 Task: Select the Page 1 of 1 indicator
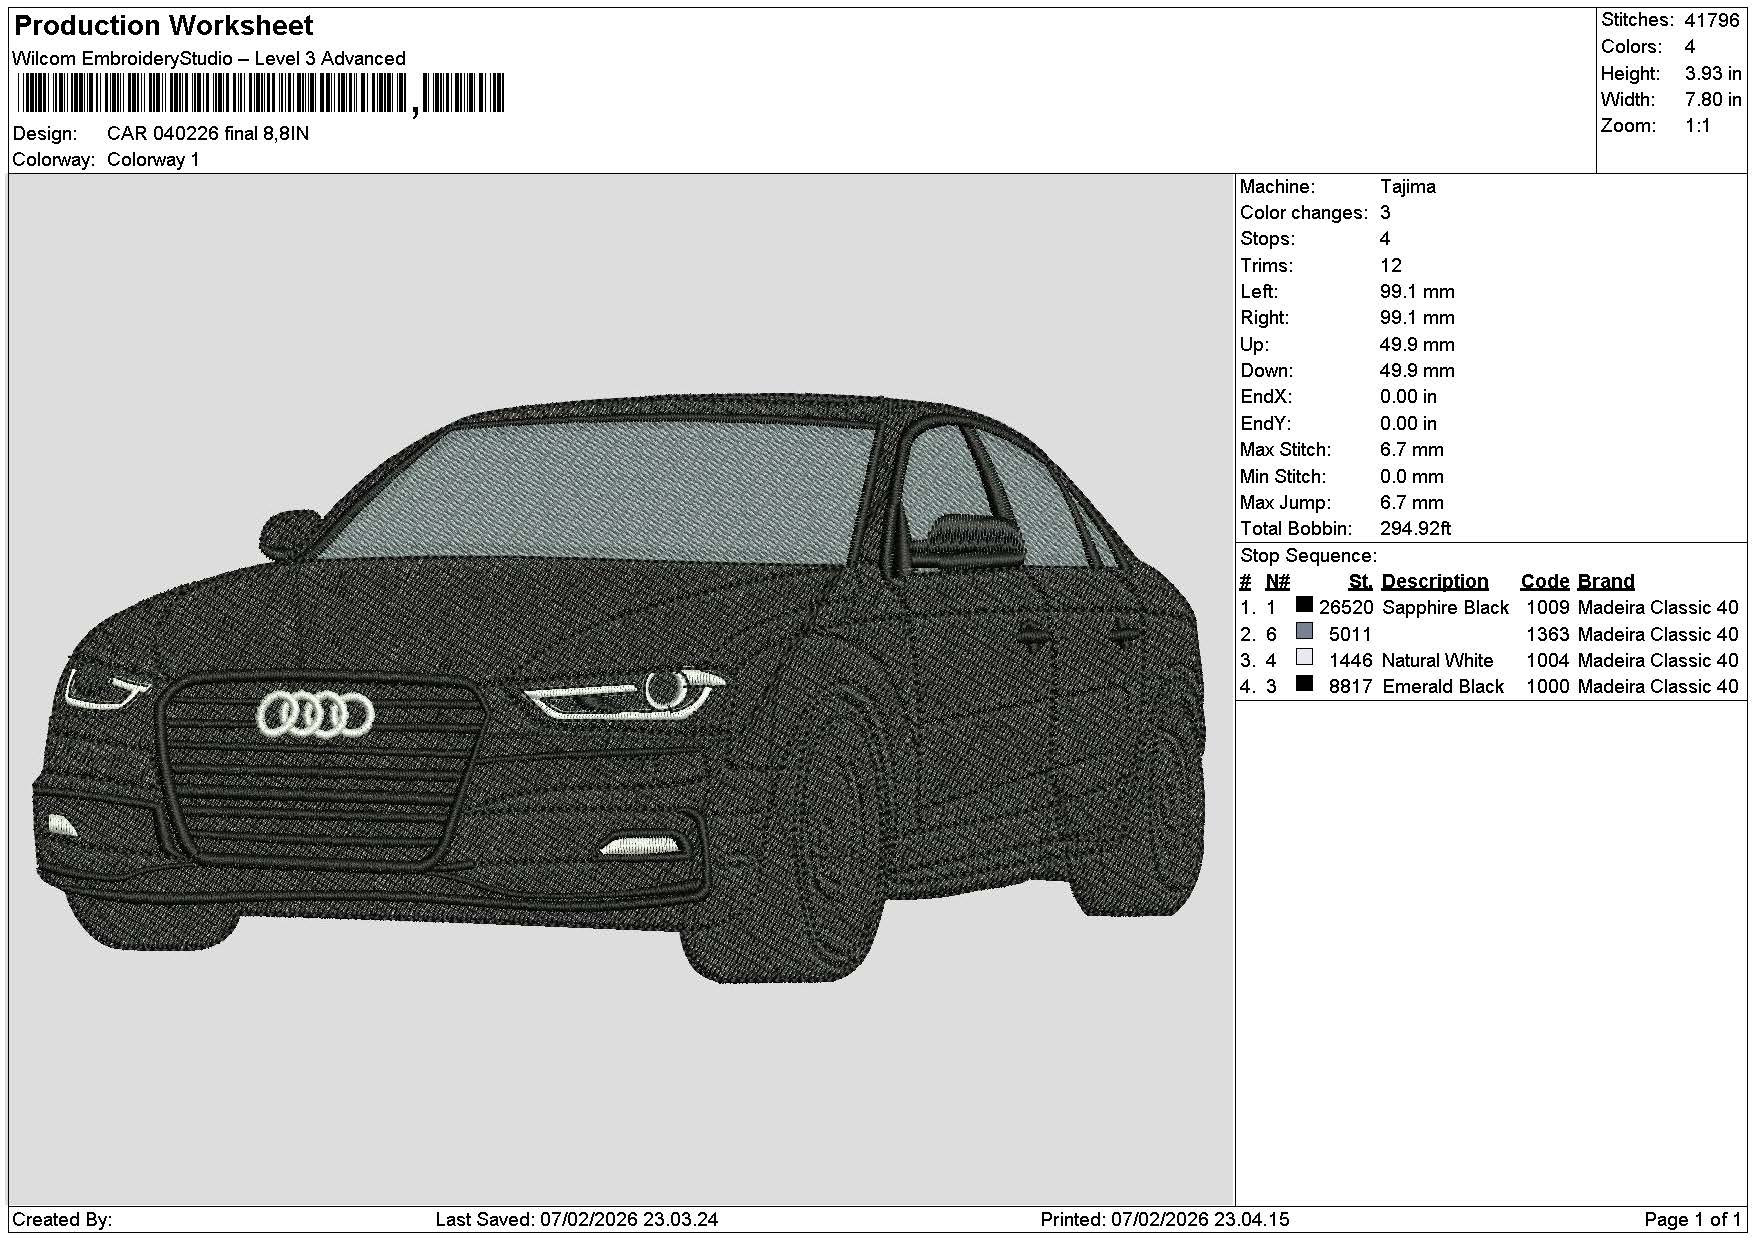coord(1692,1220)
